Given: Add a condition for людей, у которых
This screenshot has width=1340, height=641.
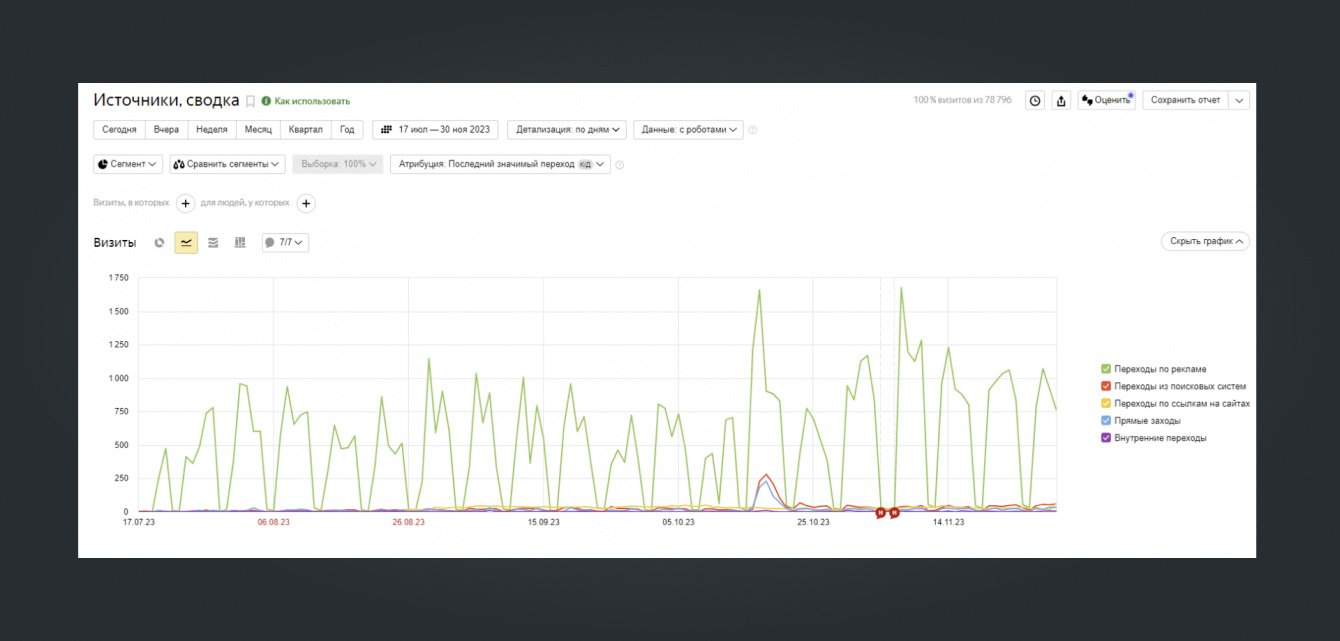Looking at the screenshot, I should (x=307, y=203).
